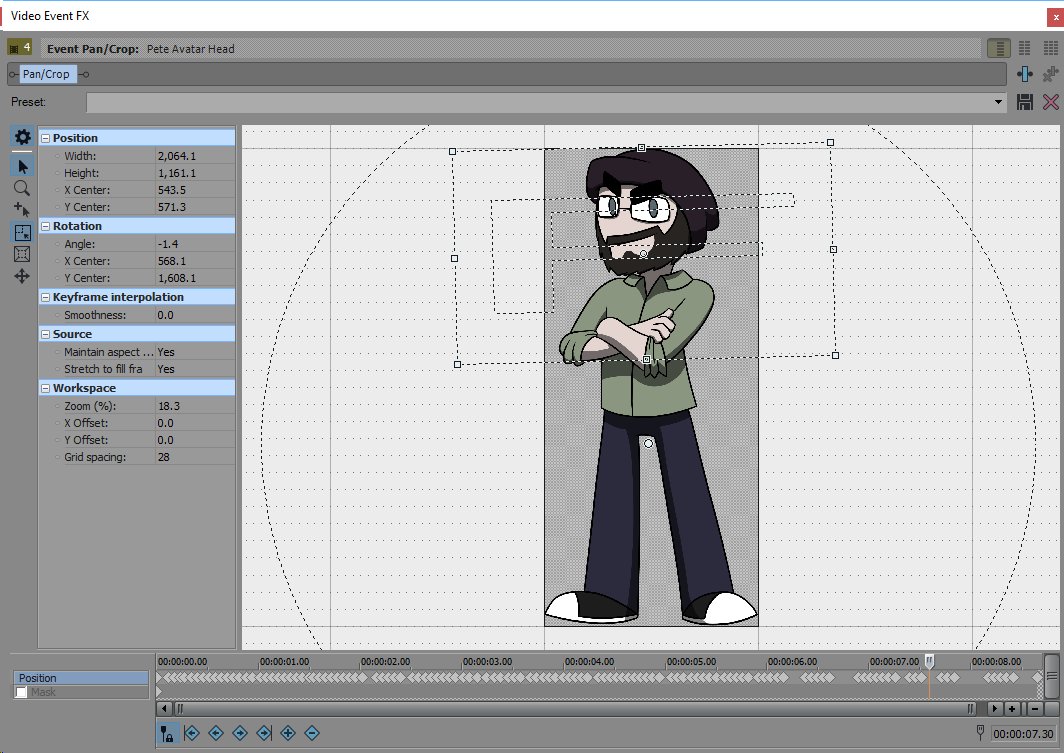
Task: Click the event number 4 icon
Action: click(20, 47)
